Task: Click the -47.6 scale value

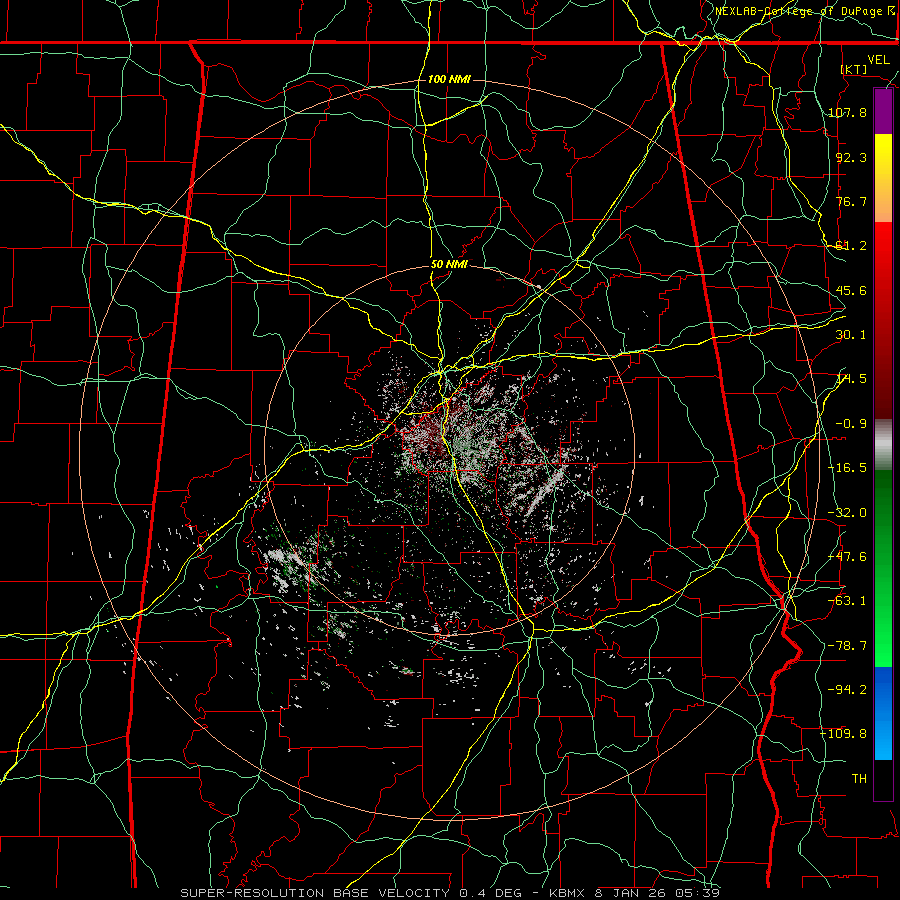Action: 848,557
